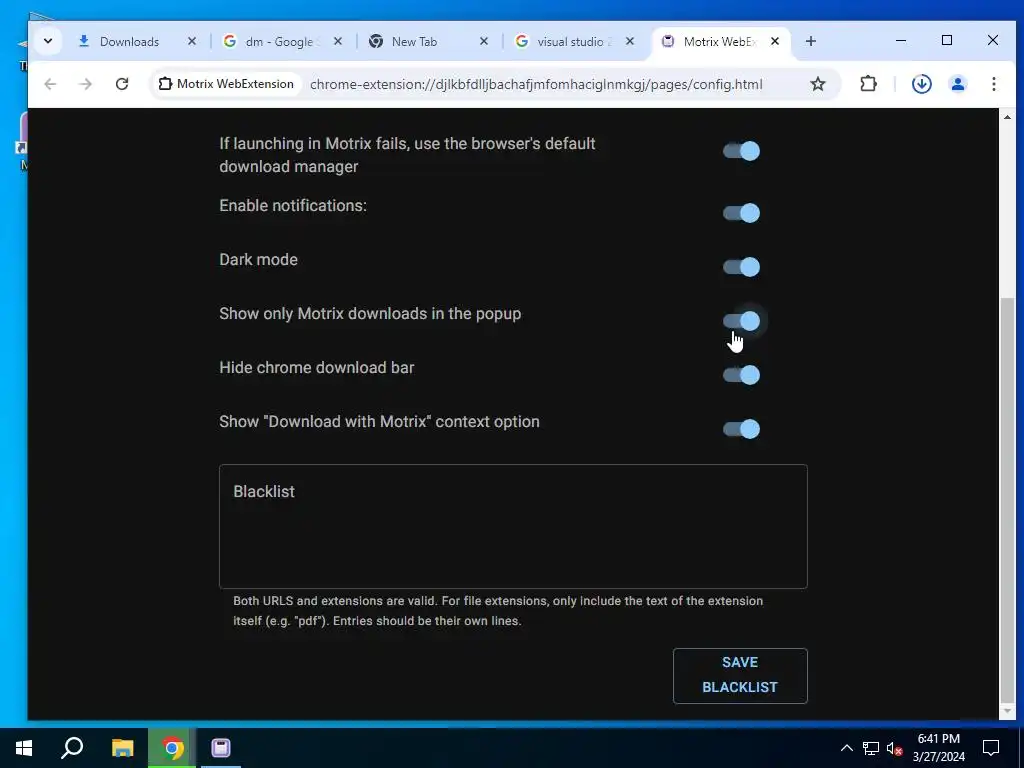Click the scrollbar up arrow

click(x=1007, y=118)
